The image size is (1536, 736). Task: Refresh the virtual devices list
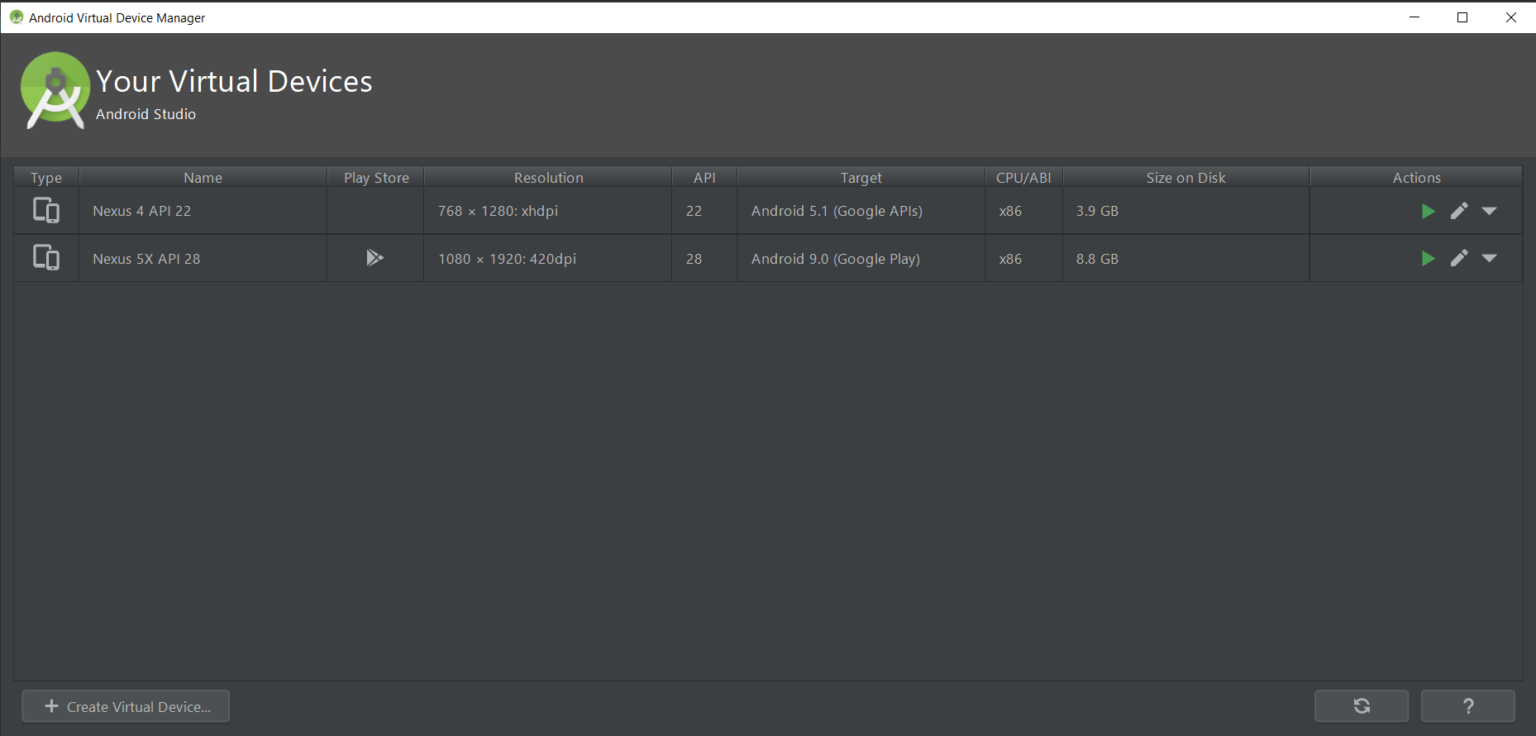[x=1361, y=706]
